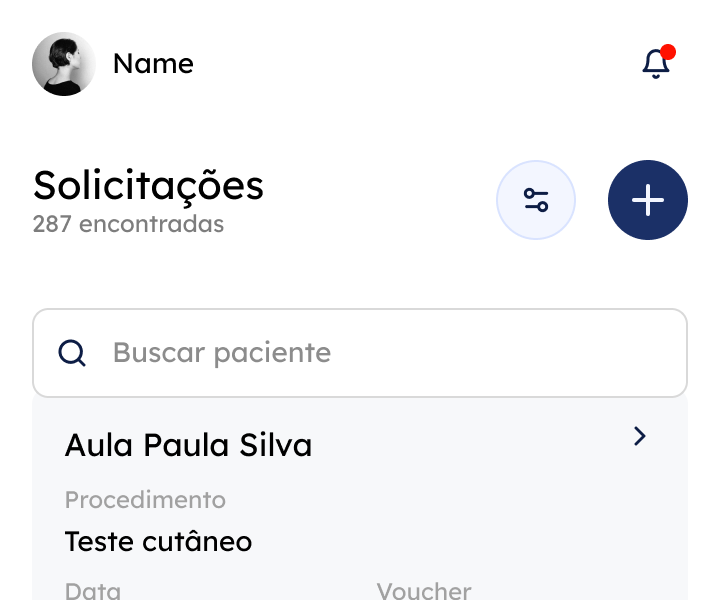The height and width of the screenshot is (600, 720).
Task: Select the Aula Paula Silva patient name
Action: click(x=188, y=445)
